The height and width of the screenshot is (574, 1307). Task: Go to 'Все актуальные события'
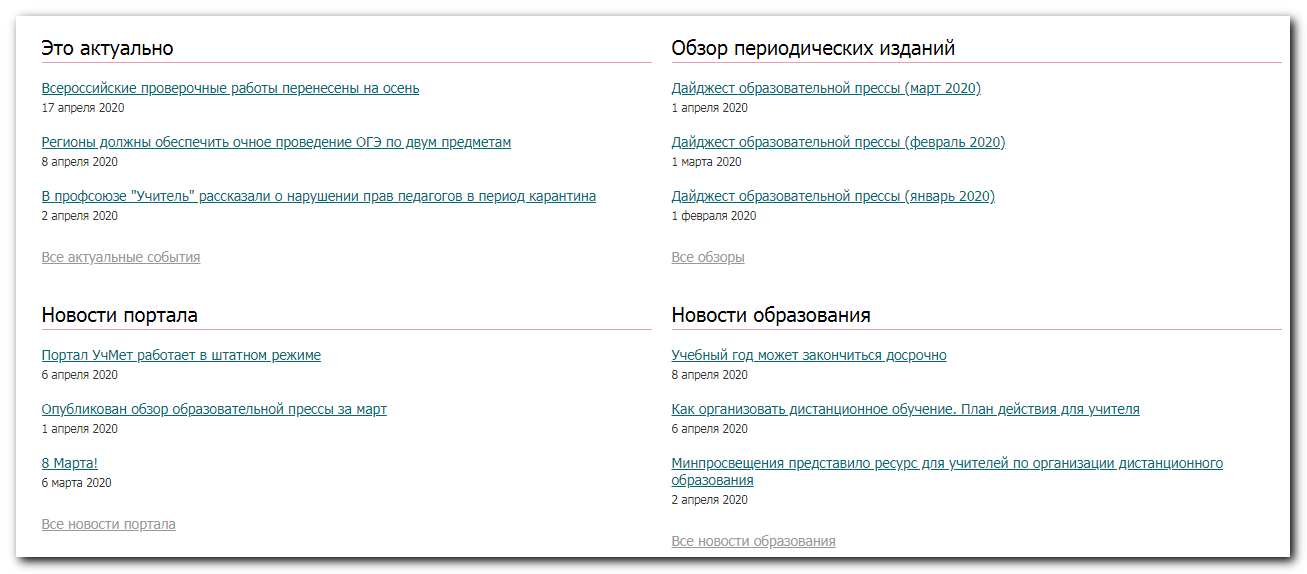(121, 257)
